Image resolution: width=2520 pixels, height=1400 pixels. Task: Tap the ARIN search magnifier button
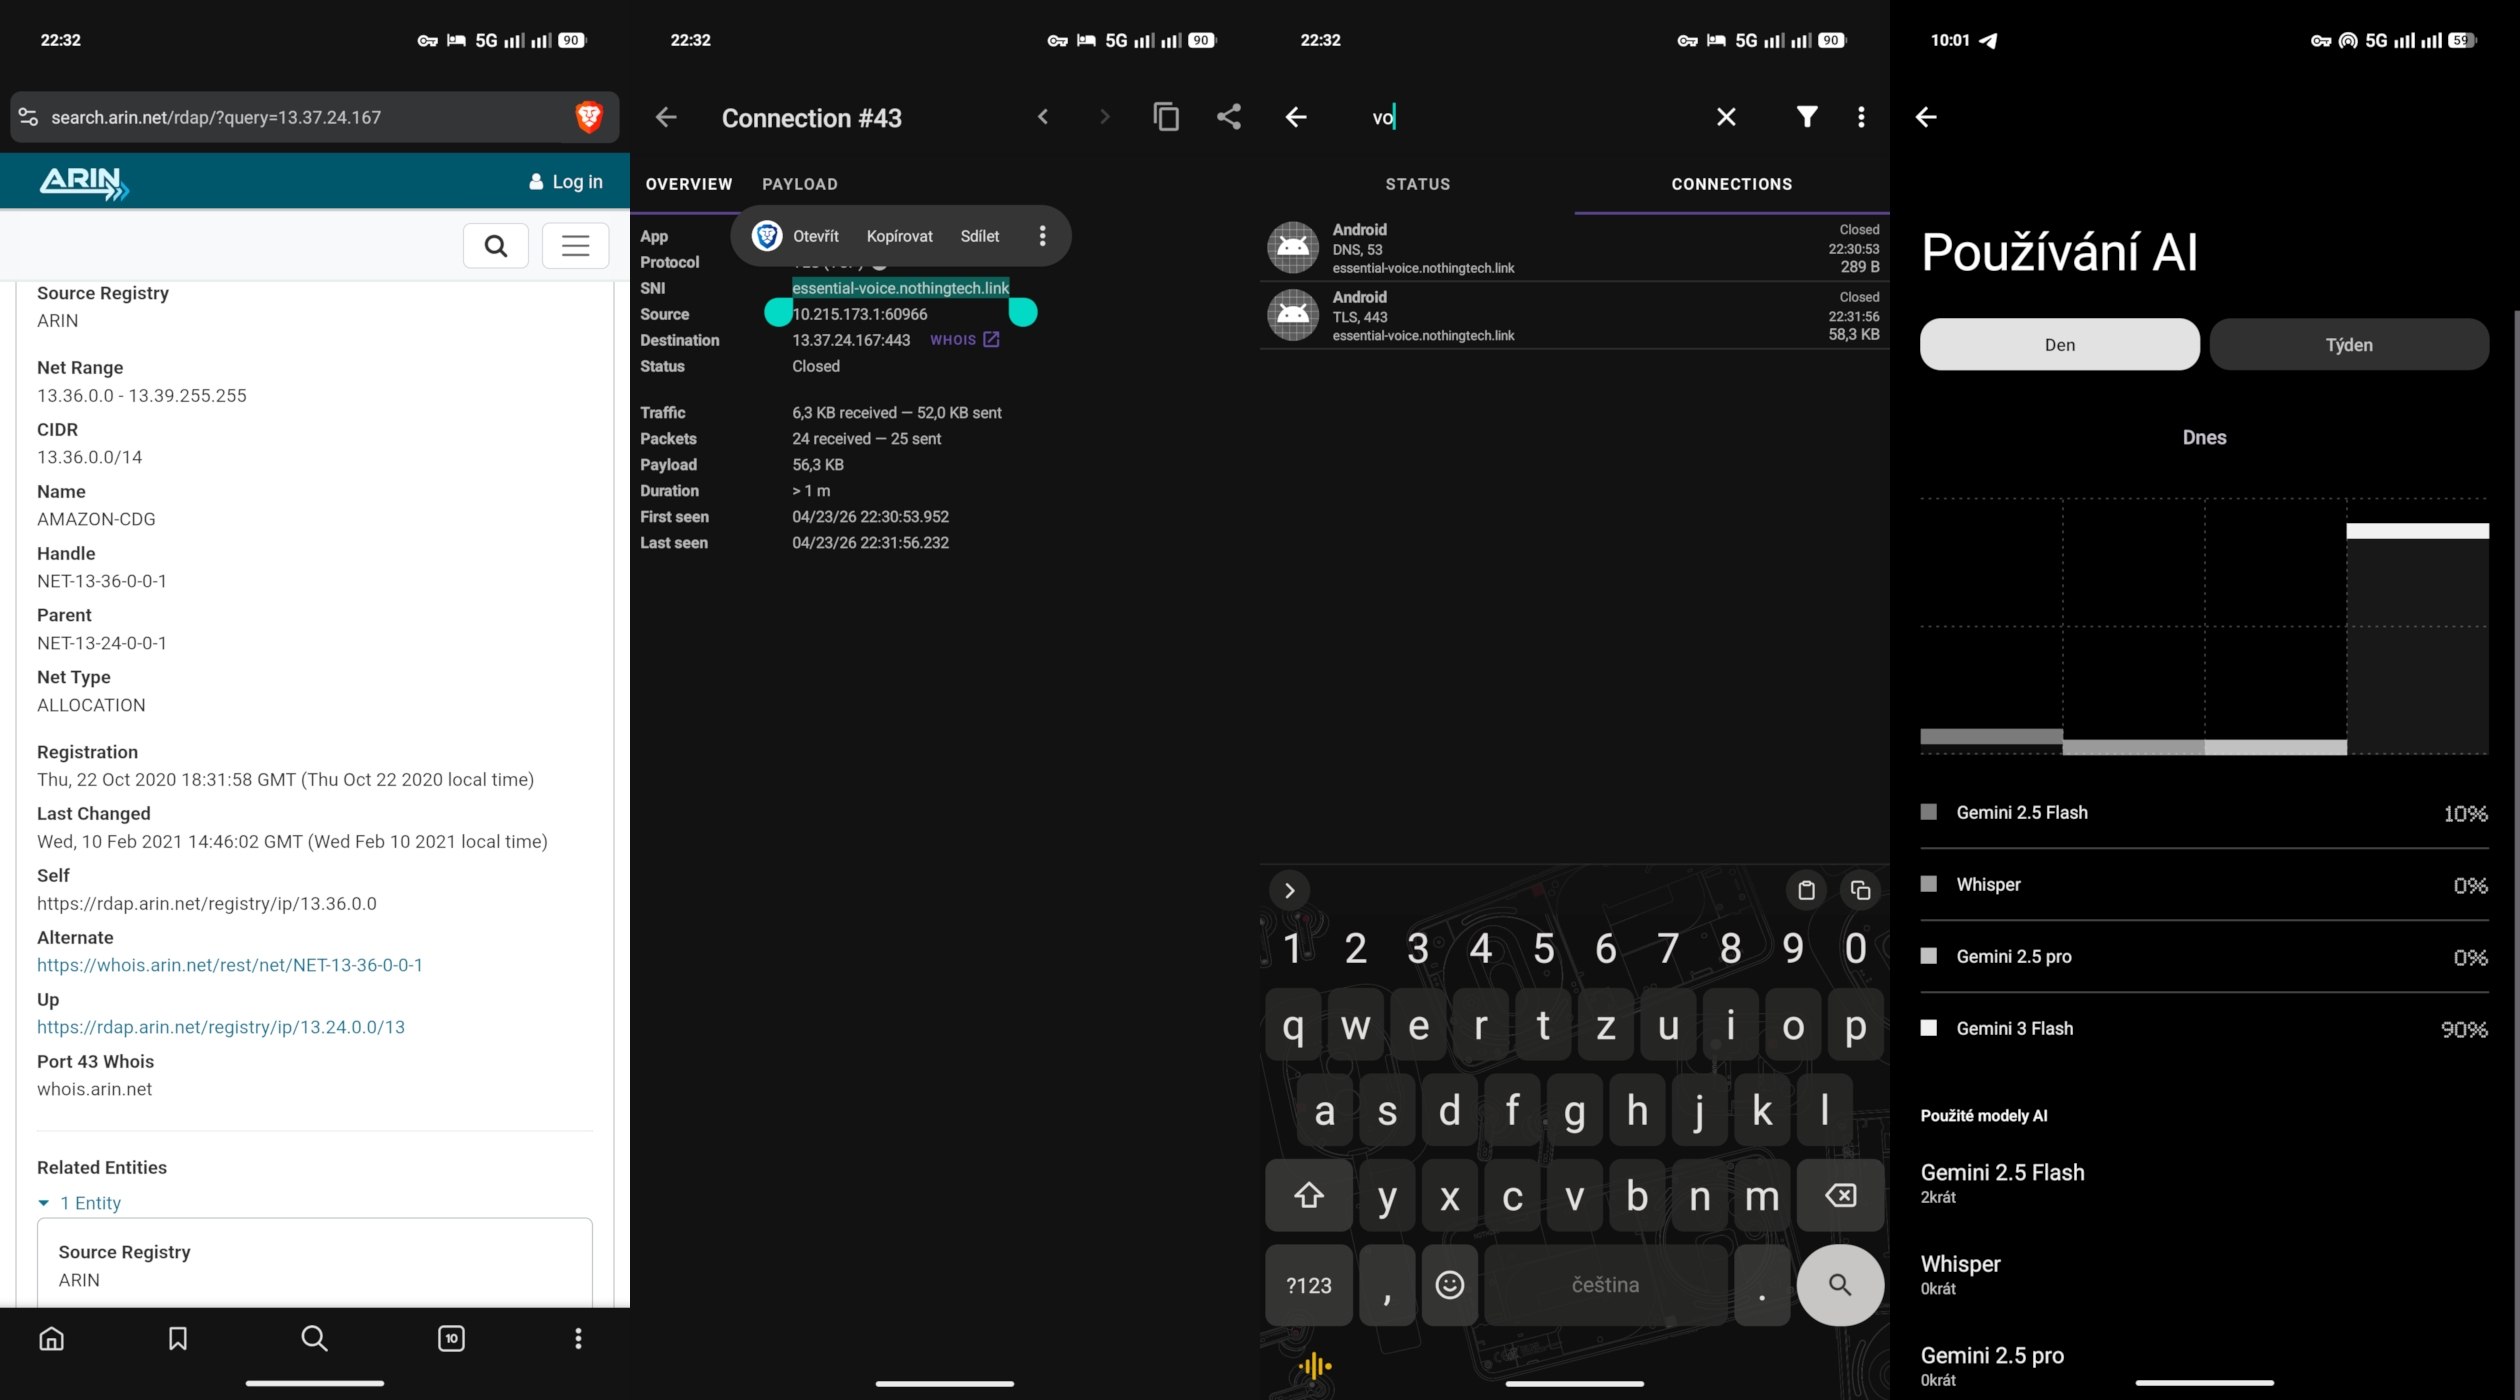495,245
